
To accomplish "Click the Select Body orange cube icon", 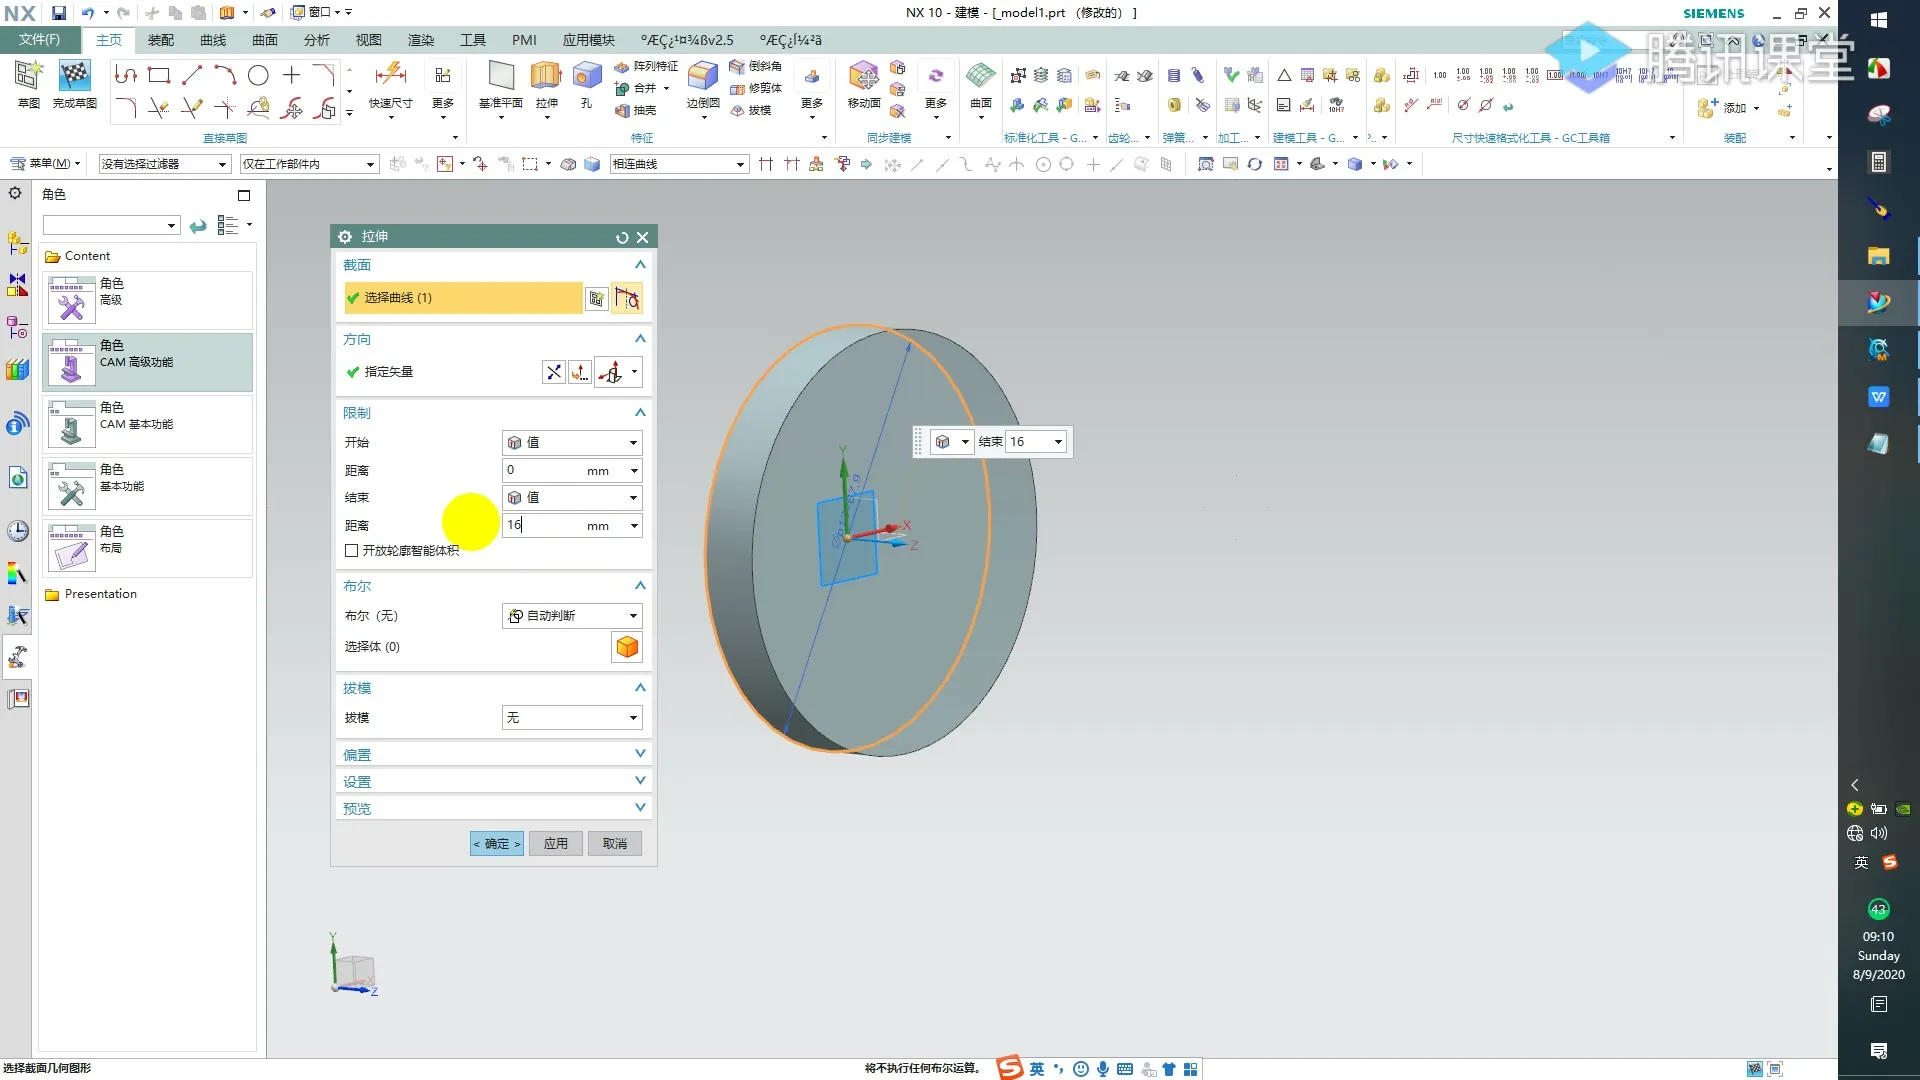I will [x=627, y=647].
